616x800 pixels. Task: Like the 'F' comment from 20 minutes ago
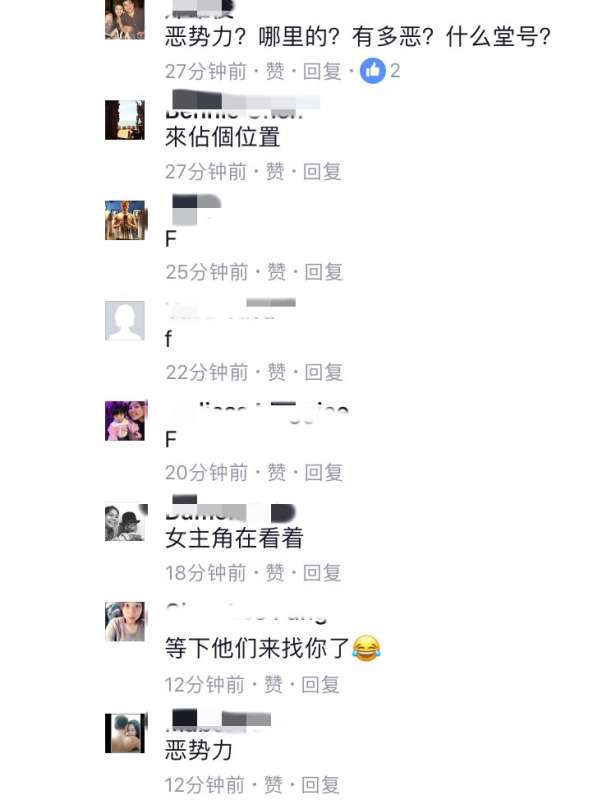coord(277,472)
